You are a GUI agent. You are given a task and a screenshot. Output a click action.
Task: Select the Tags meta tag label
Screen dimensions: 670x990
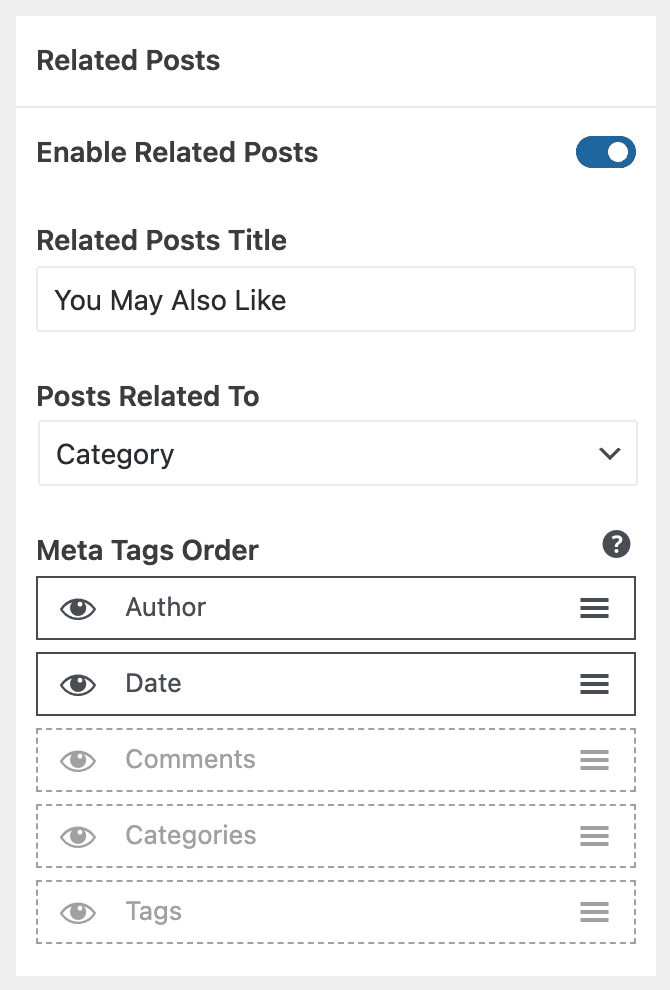pos(153,911)
